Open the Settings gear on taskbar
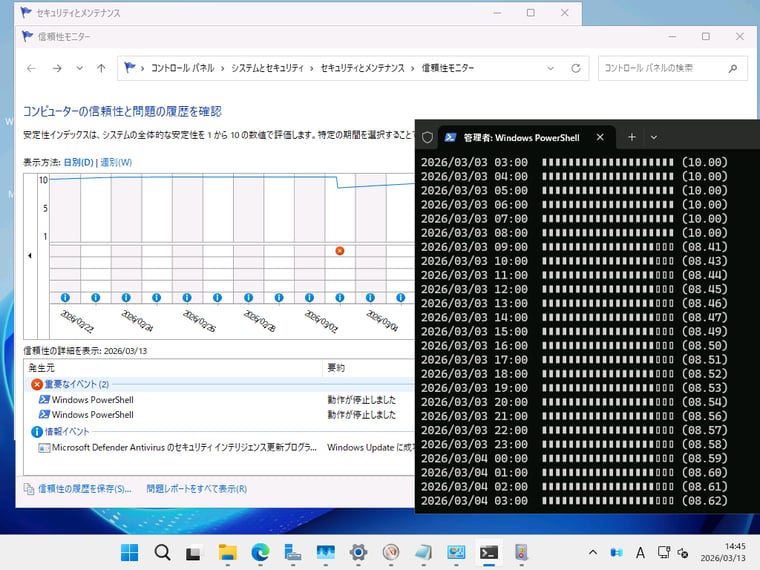The image size is (760, 570). (x=358, y=553)
